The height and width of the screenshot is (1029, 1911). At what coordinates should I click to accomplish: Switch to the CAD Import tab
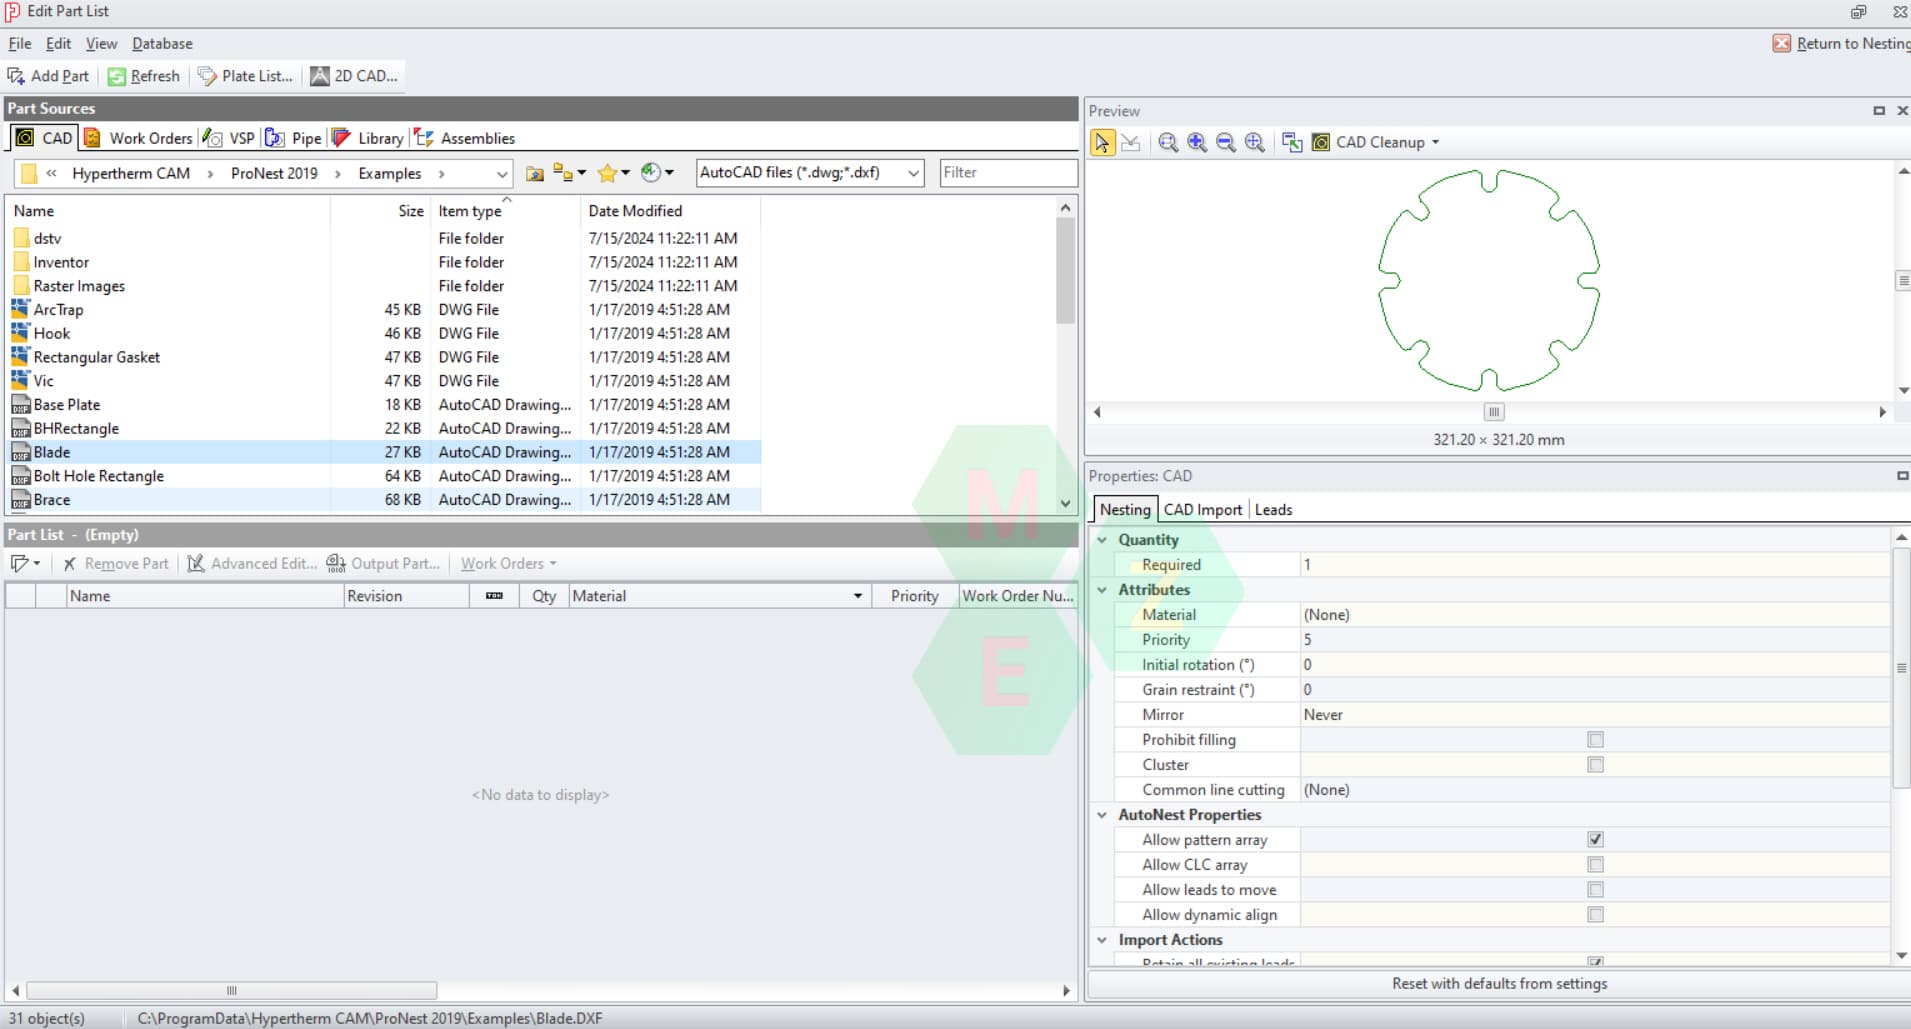tap(1202, 510)
